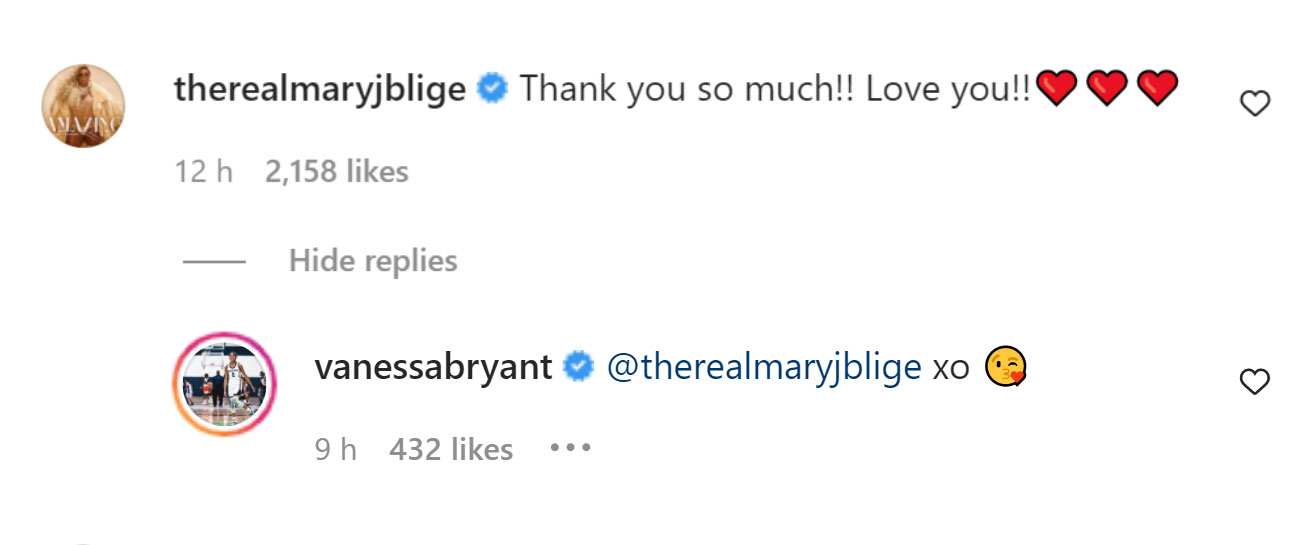
Task: Click the verified badge beside therealmaryjblige
Action: pyautogui.click(x=491, y=90)
